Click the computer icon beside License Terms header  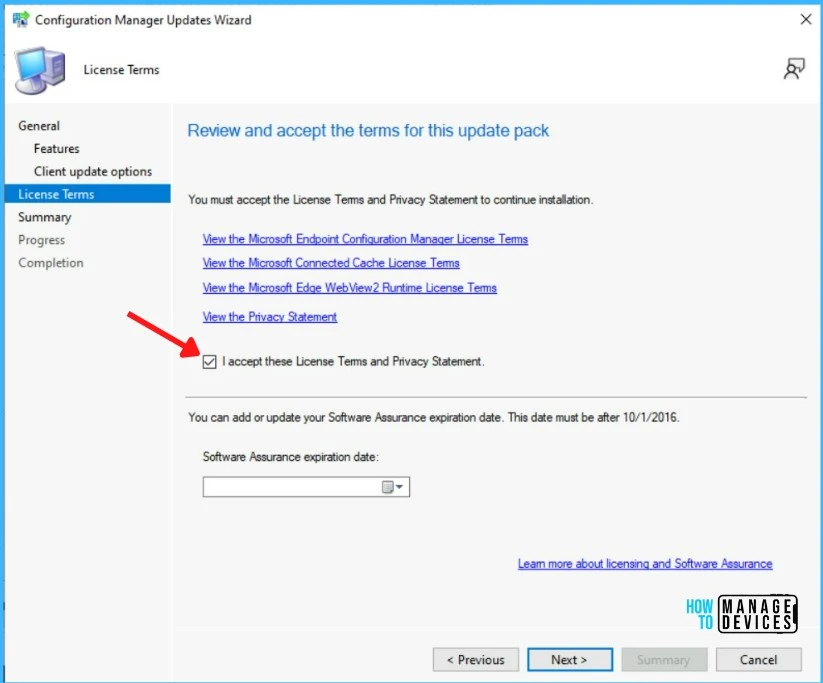(40, 70)
